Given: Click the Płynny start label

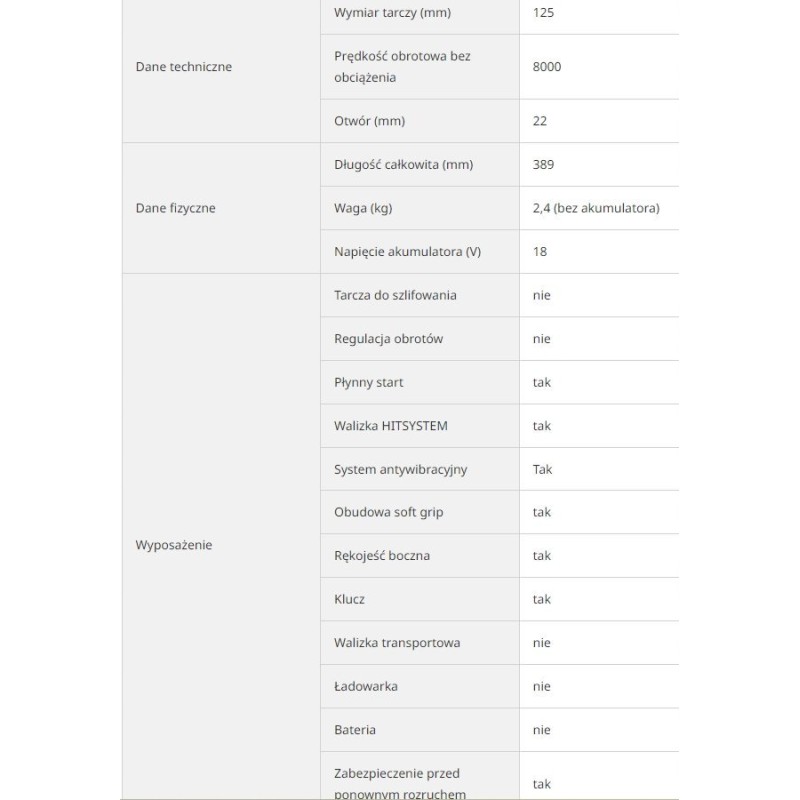Looking at the screenshot, I should (369, 382).
